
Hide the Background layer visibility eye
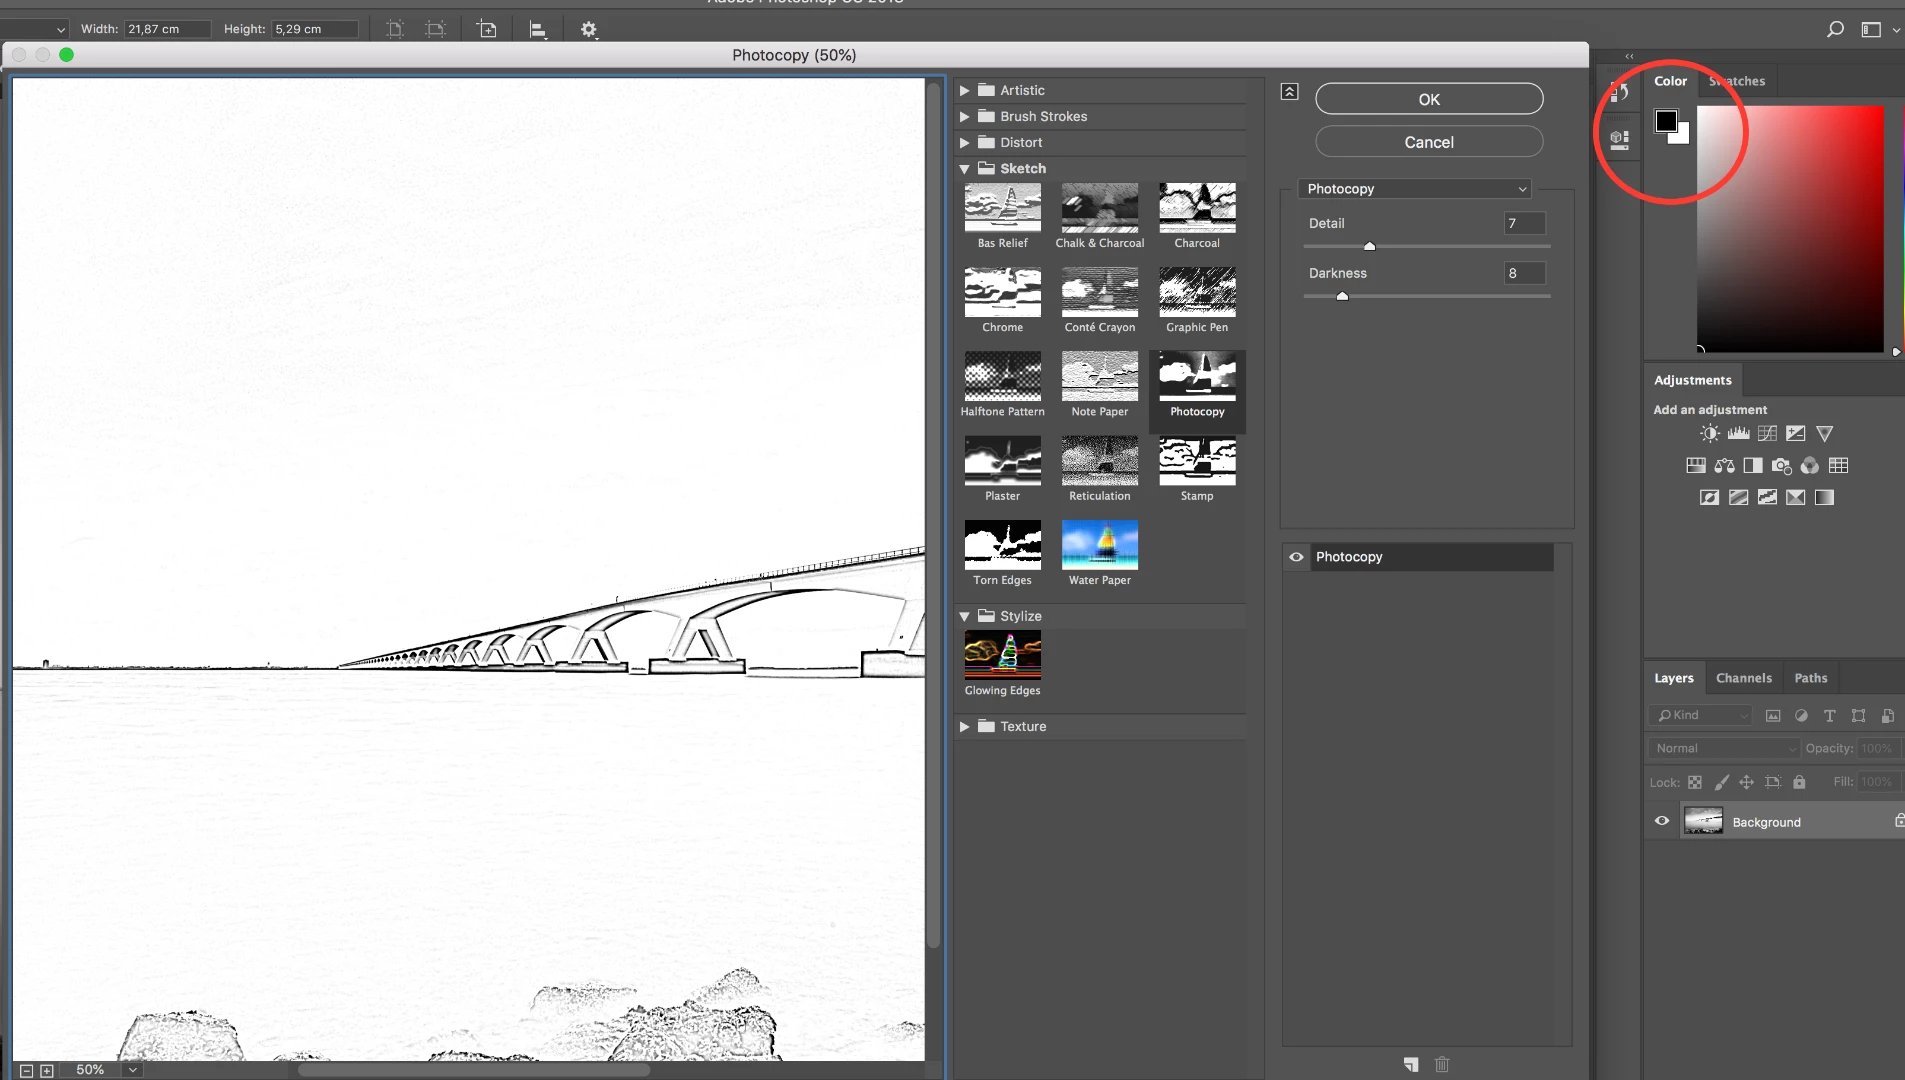point(1662,821)
